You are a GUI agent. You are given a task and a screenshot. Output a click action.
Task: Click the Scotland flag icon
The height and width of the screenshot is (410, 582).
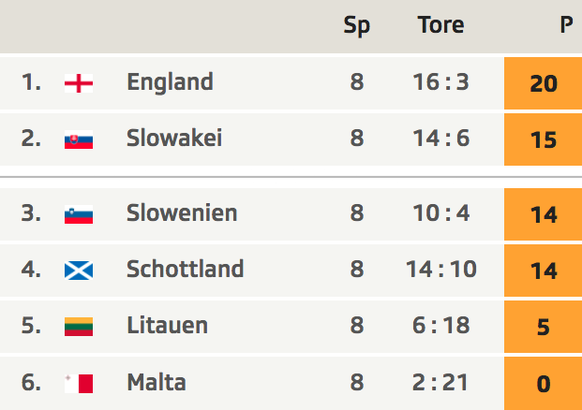pos(79,270)
